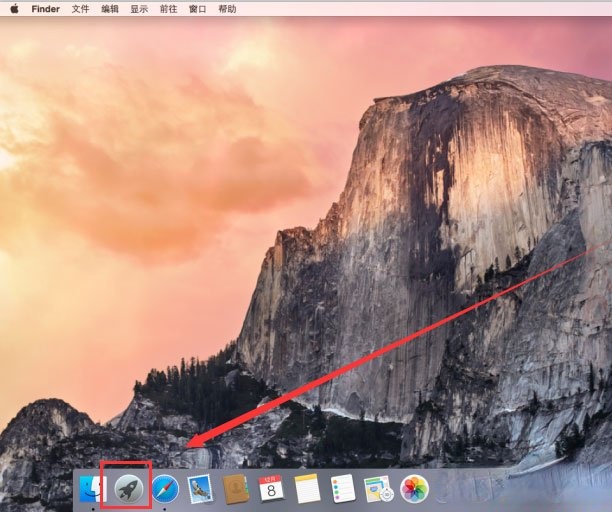This screenshot has height=512, width=612.
Task: Open Reminders app in the Dock
Action: click(x=342, y=488)
